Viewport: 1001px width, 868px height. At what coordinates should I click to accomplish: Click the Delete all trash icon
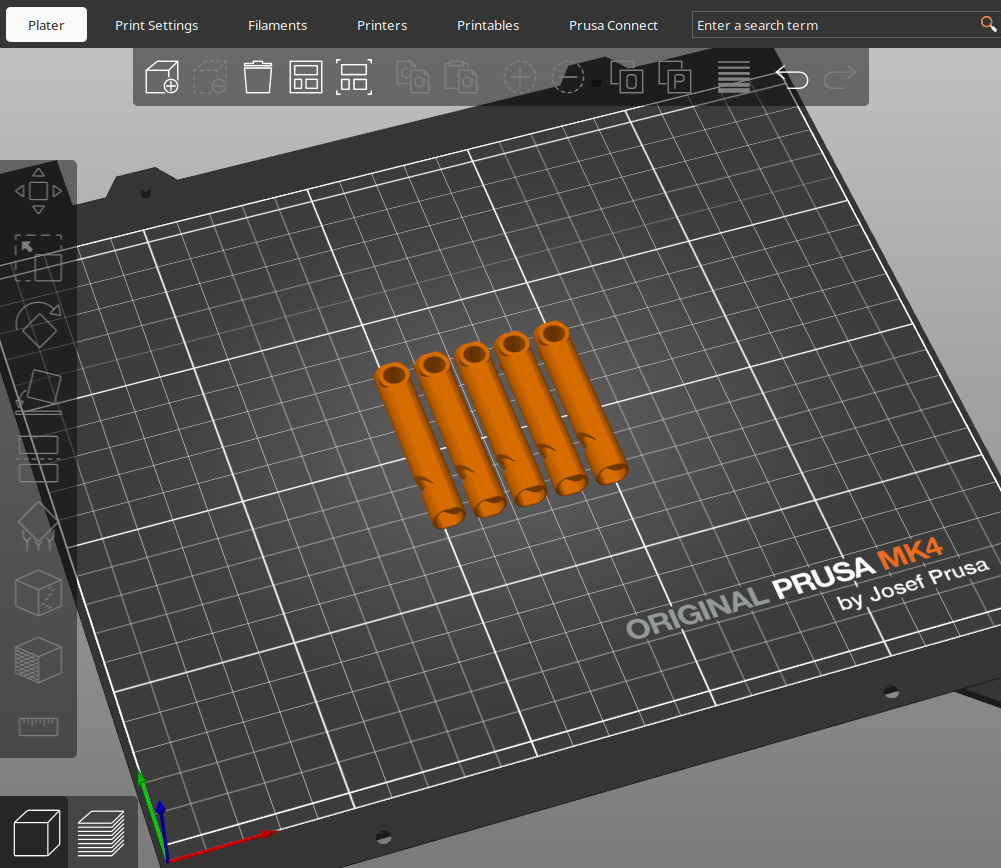tap(257, 78)
